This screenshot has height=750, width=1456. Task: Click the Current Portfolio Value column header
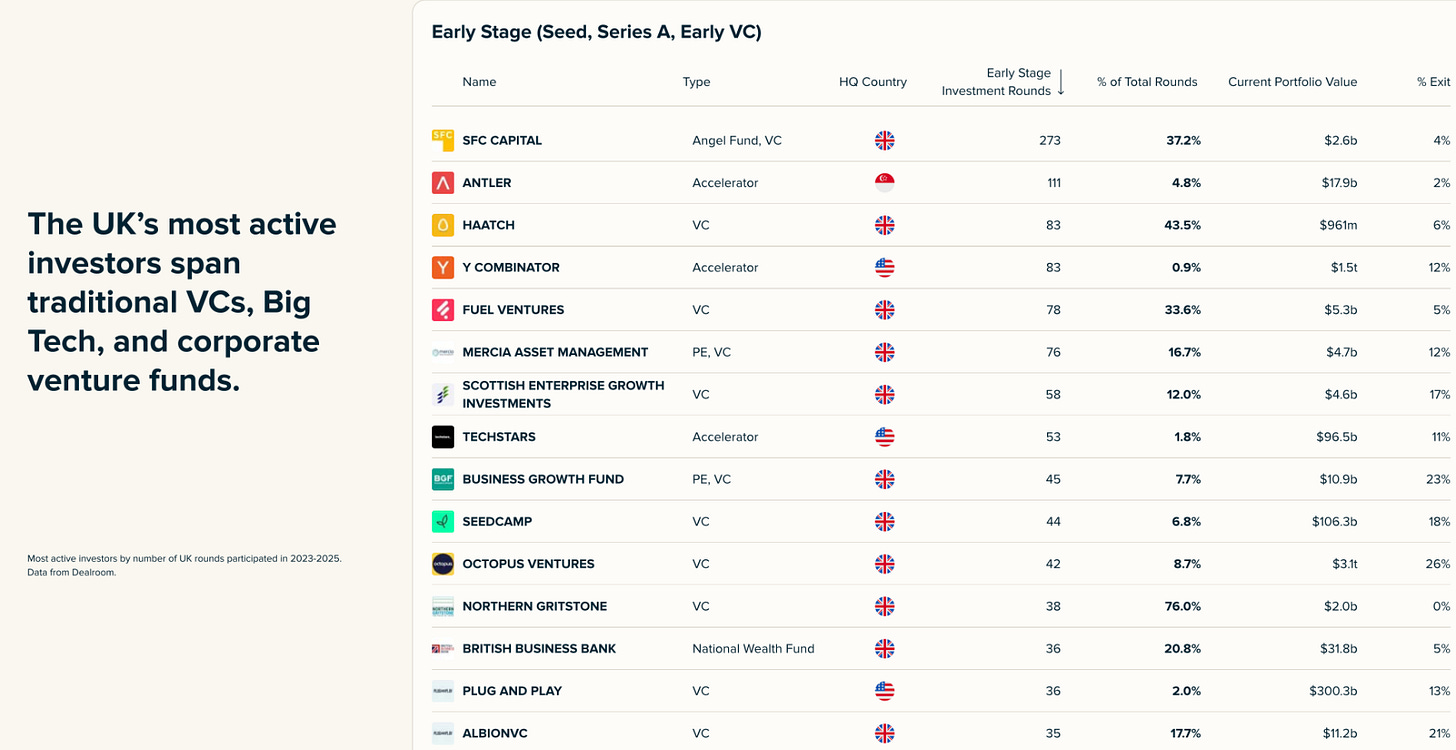(1293, 82)
